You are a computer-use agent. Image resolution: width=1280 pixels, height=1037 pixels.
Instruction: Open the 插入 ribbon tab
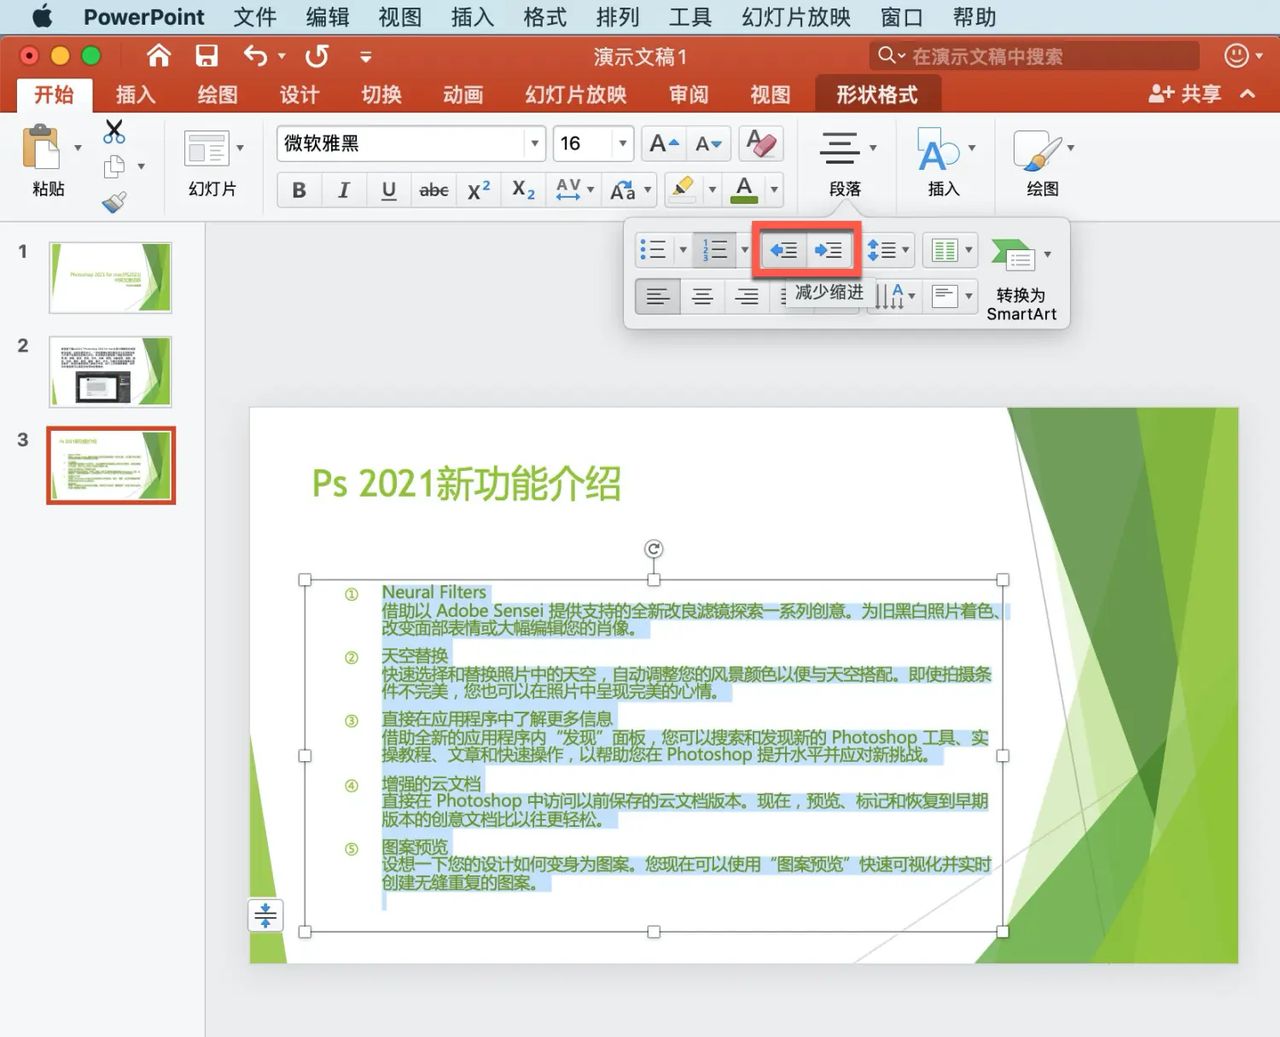click(135, 94)
